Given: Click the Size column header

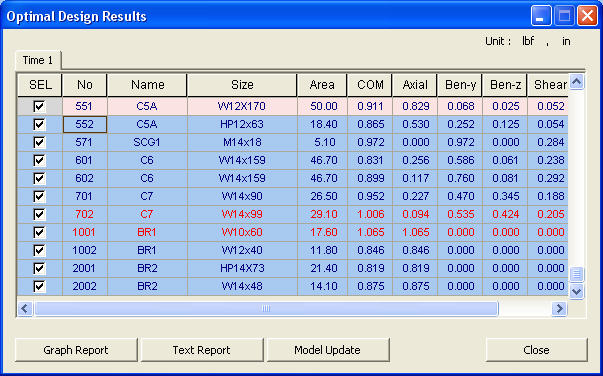Looking at the screenshot, I should pyautogui.click(x=242, y=85).
